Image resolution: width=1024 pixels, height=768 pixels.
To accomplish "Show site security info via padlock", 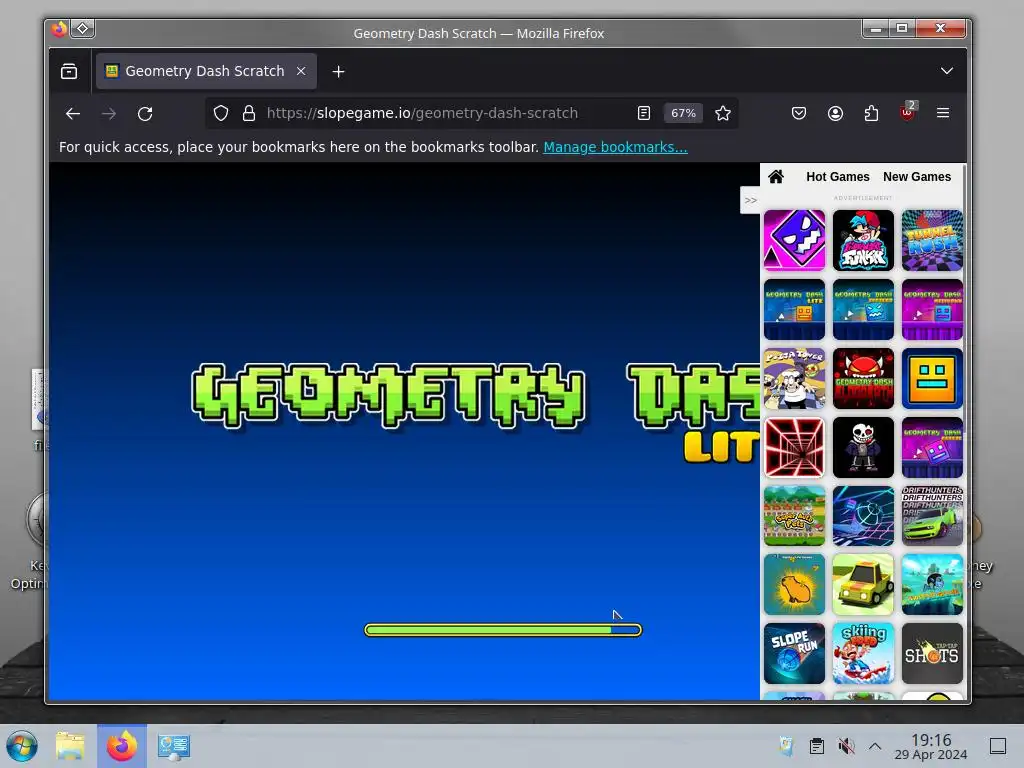I will [x=249, y=114].
